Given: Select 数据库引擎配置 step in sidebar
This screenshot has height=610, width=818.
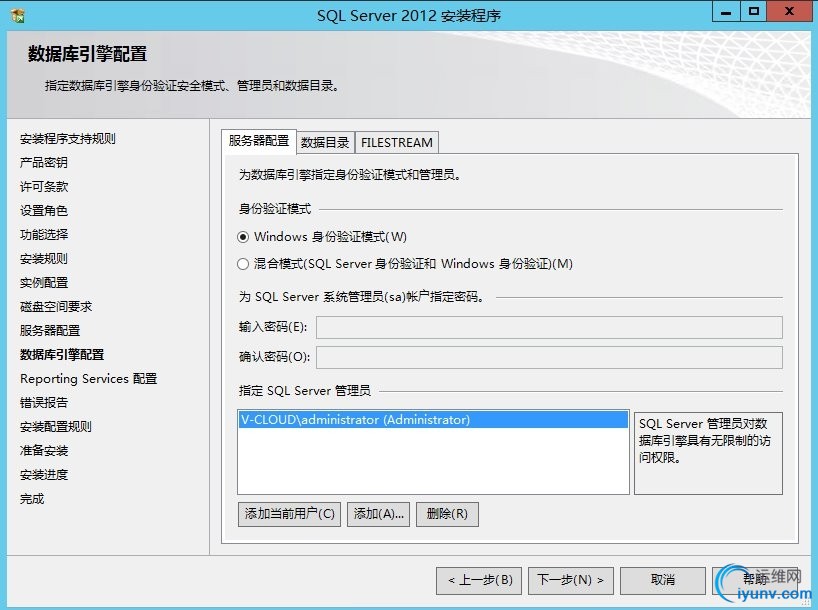Looking at the screenshot, I should click(x=62, y=355).
